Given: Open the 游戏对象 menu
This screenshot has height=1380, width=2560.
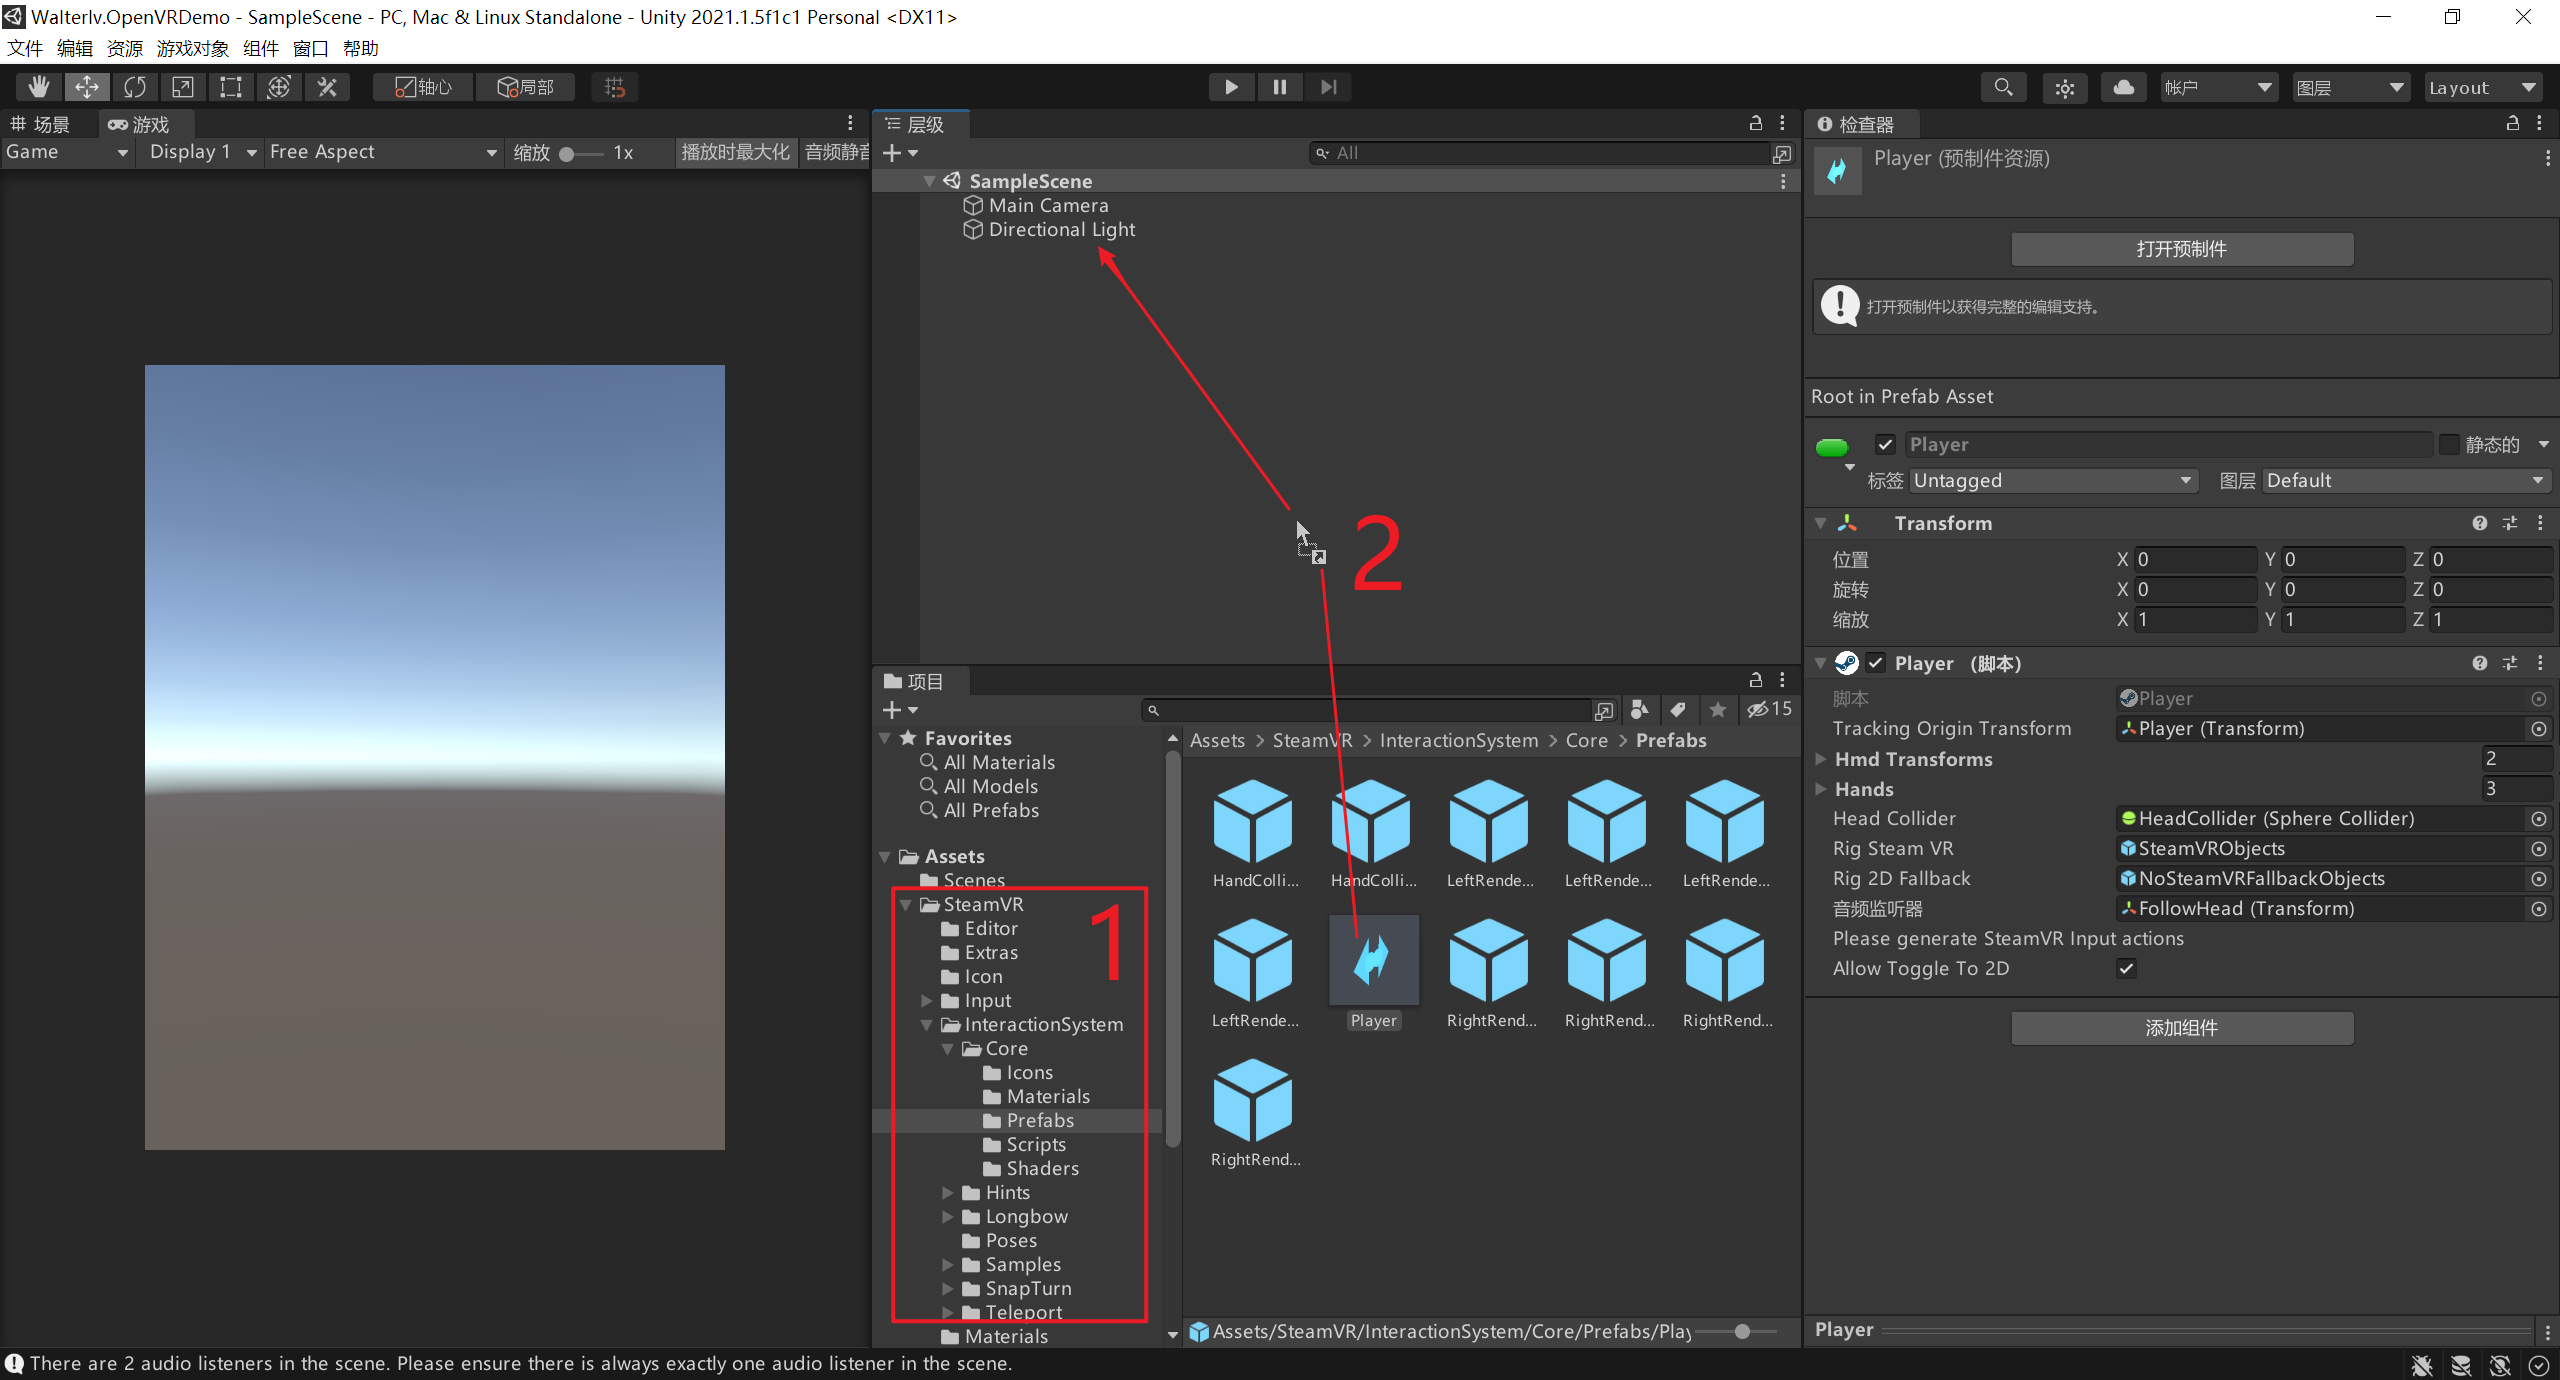Looking at the screenshot, I should point(193,48).
